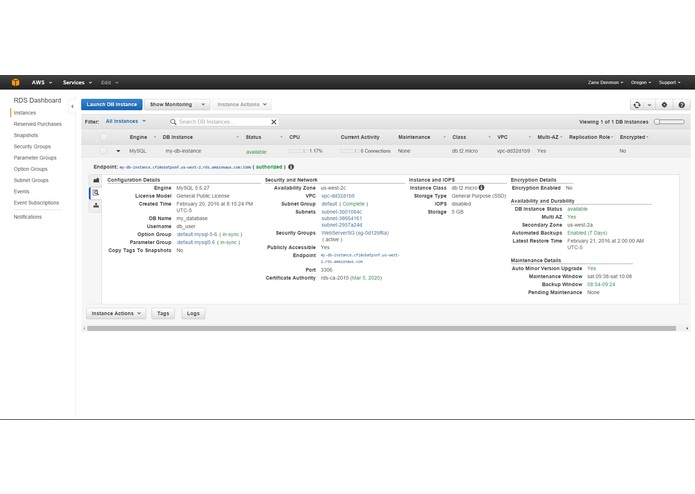The image size is (695, 494).
Task: Open Event Subscriptions in the sidebar
Action: 36,203
